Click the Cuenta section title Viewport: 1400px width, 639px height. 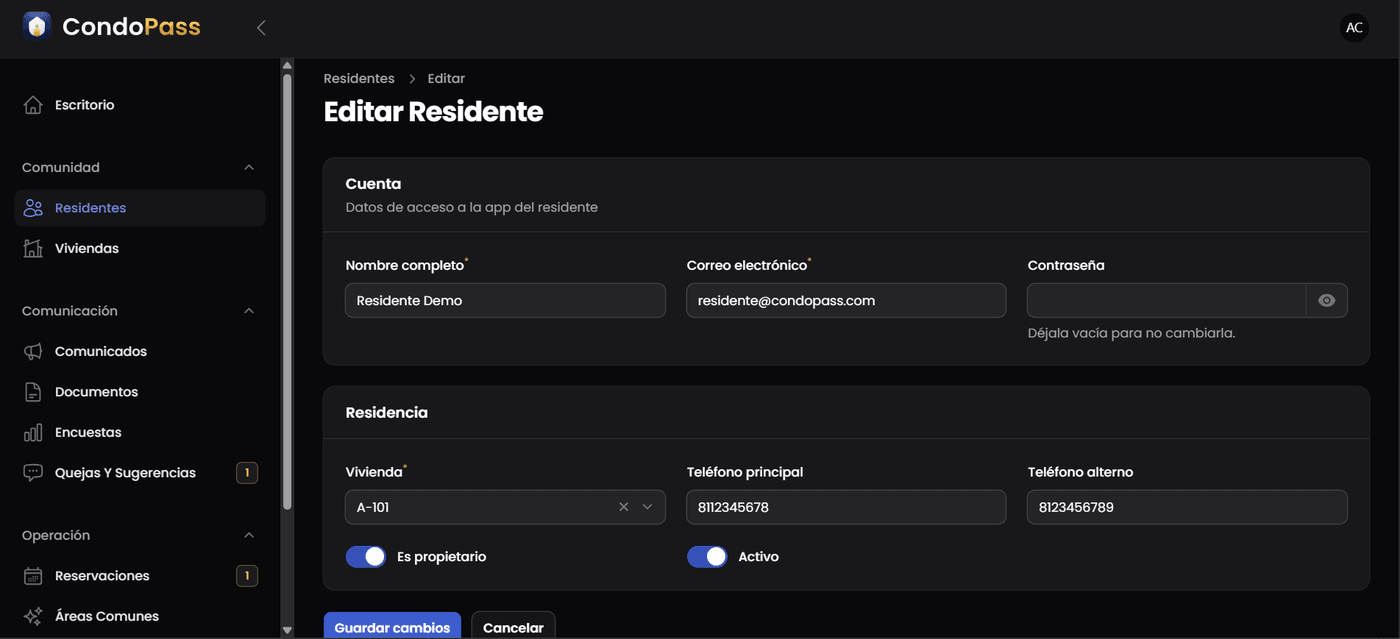pyautogui.click(x=373, y=184)
